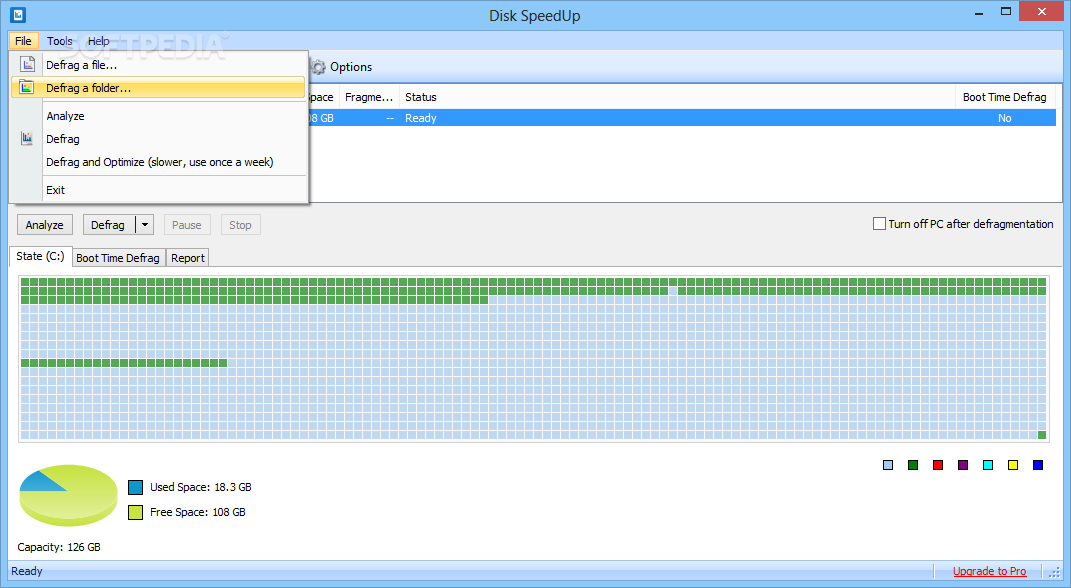Click the Used Space blue legend square
Image resolution: width=1071 pixels, height=588 pixels.
coord(135,487)
